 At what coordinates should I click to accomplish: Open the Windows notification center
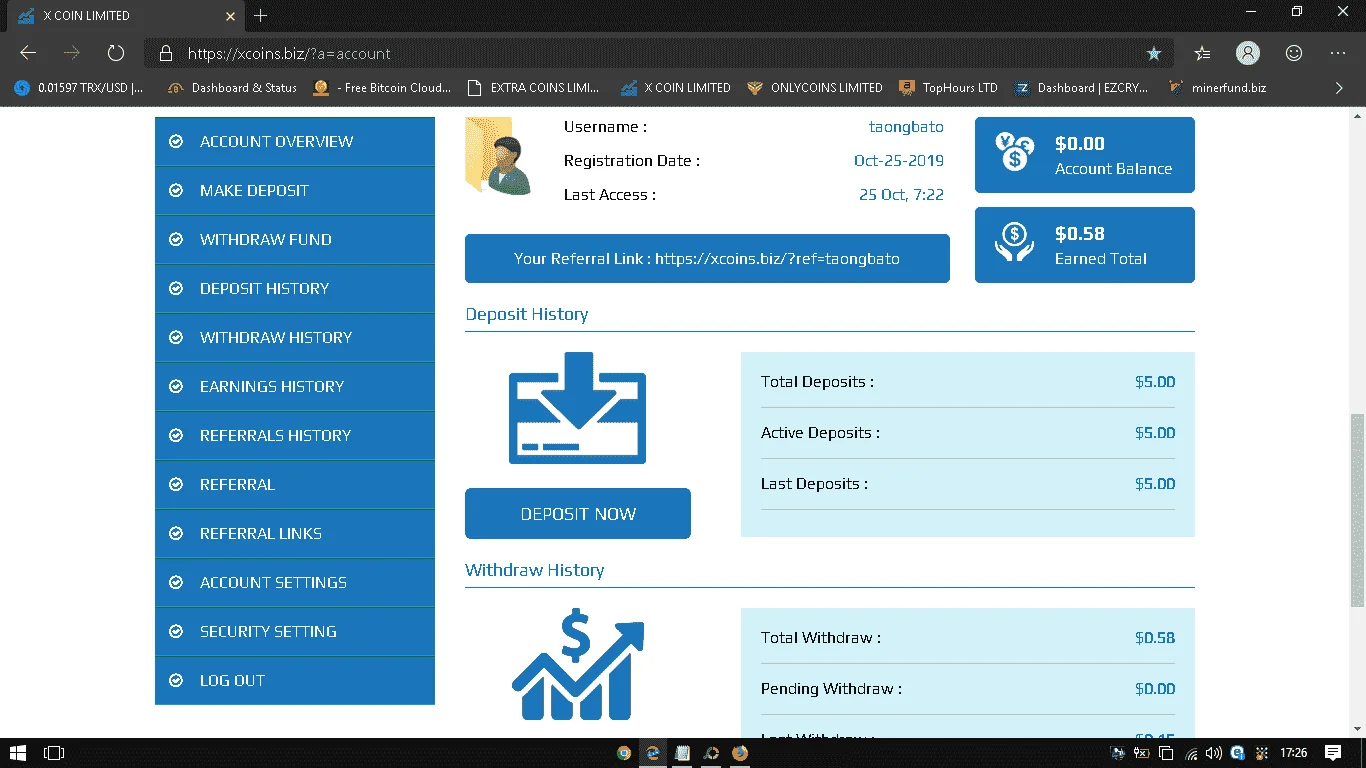[x=1333, y=753]
